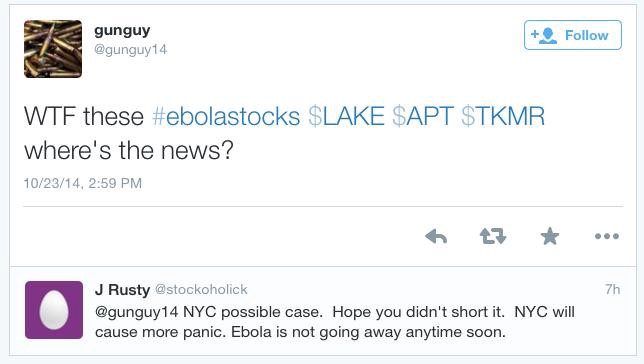Open the J Rusty profile name
Image resolution: width=644 pixels, height=364 pixels.
tap(122, 290)
